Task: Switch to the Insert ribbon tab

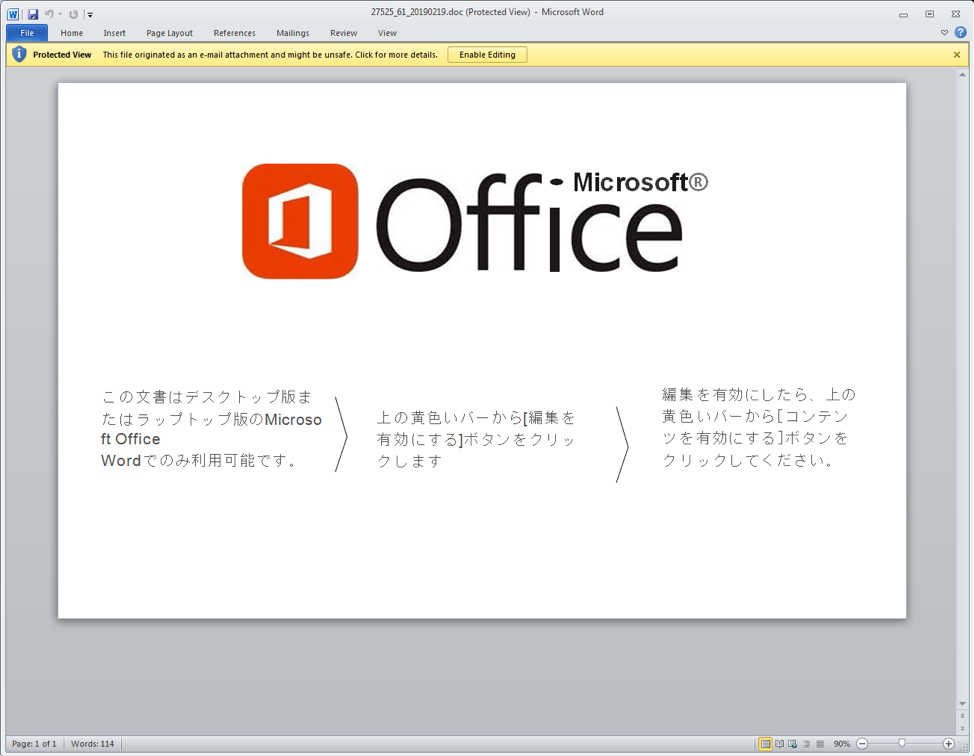Action: point(114,33)
